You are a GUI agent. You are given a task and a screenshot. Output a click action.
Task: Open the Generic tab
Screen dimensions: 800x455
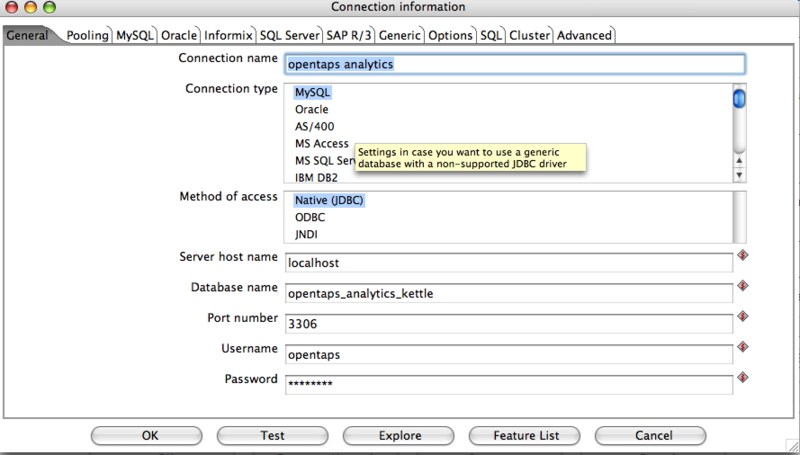click(x=399, y=35)
